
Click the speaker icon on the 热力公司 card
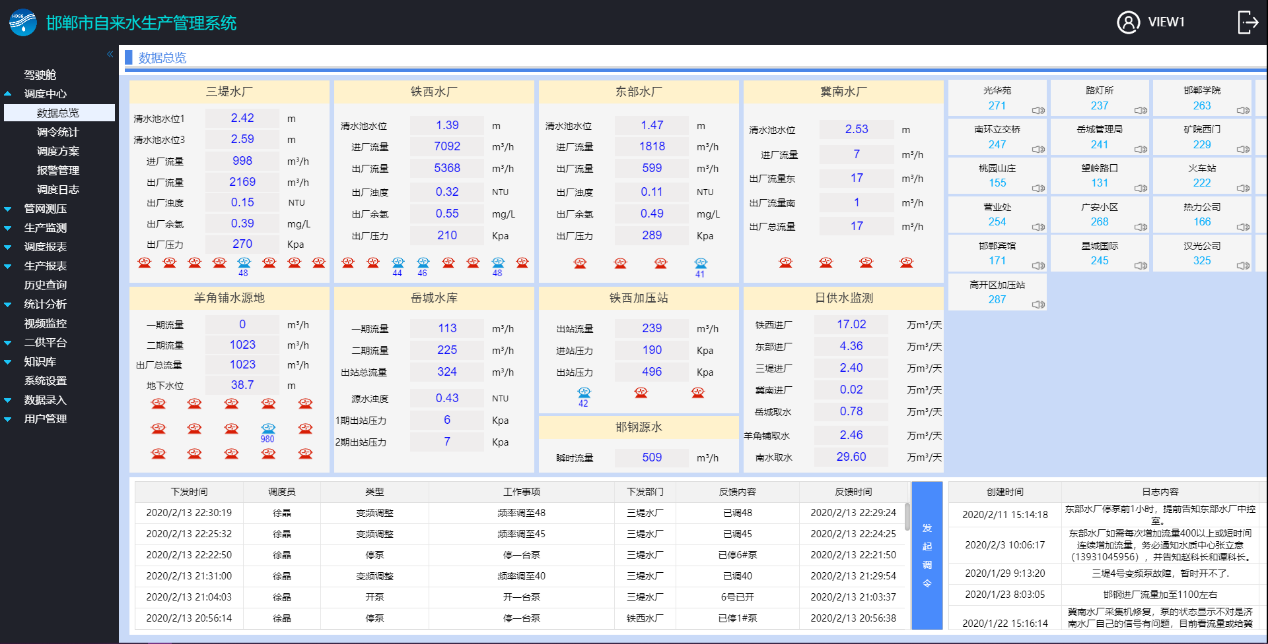tap(1243, 227)
